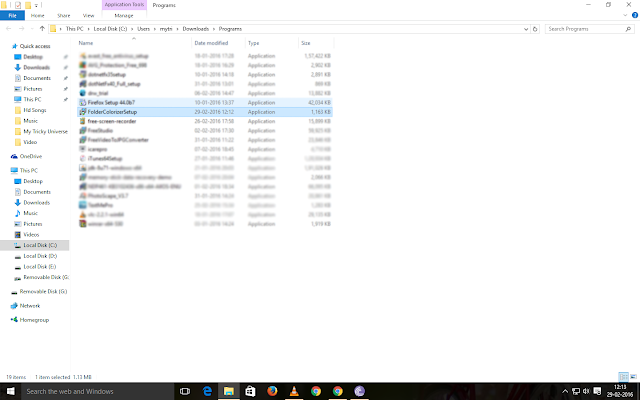Open the network icon in the system tray
The image size is (640, 400).
click(576, 391)
